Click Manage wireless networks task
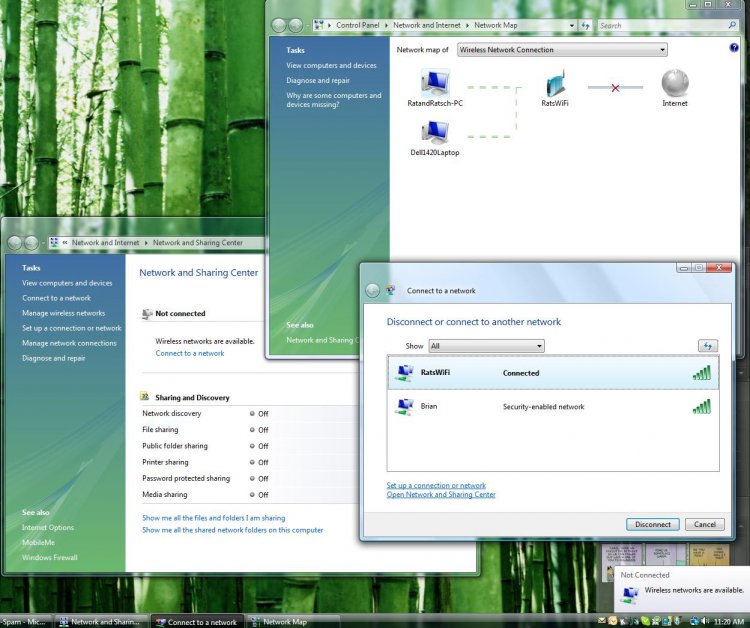Viewport: 750px width, 628px height. point(63,313)
